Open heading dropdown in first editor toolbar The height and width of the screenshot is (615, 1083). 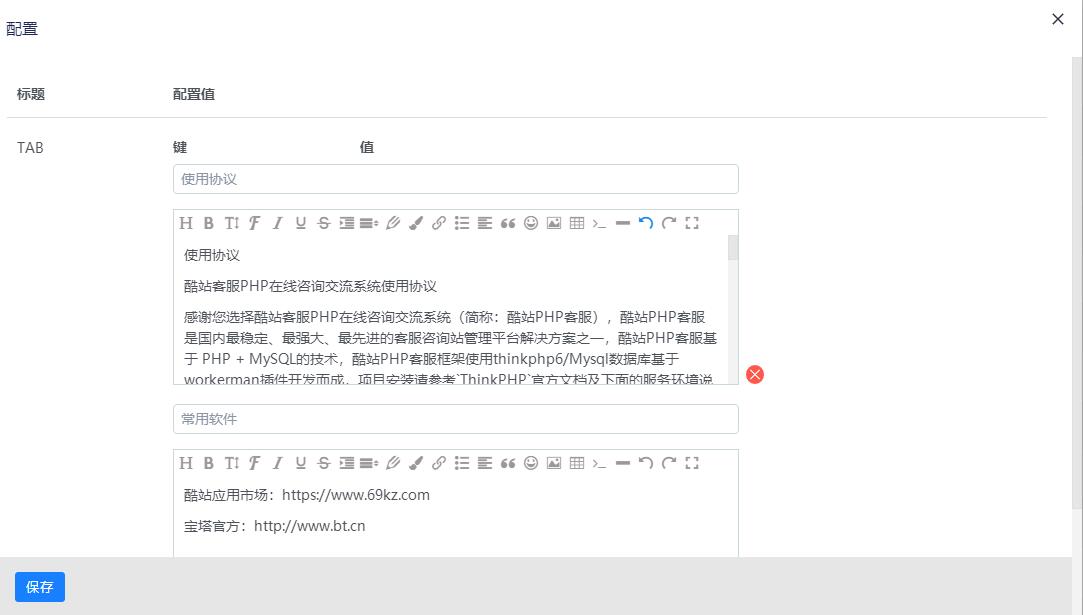click(186, 223)
